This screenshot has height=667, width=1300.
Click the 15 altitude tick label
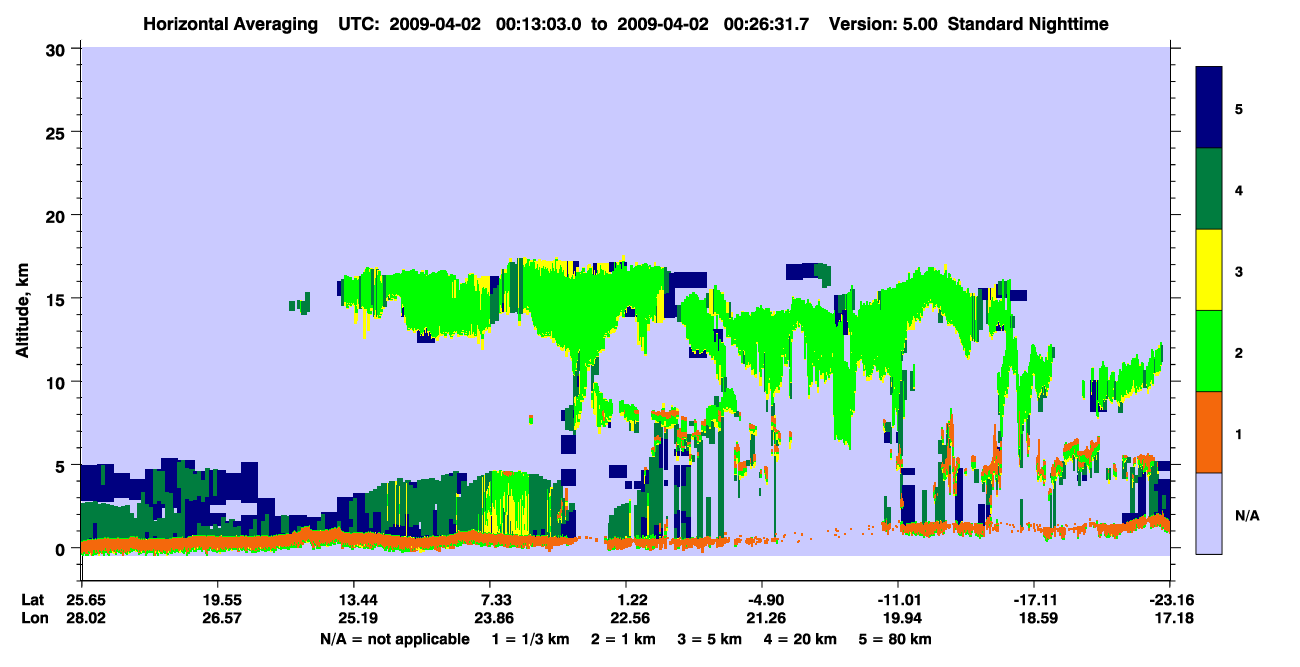[58, 299]
